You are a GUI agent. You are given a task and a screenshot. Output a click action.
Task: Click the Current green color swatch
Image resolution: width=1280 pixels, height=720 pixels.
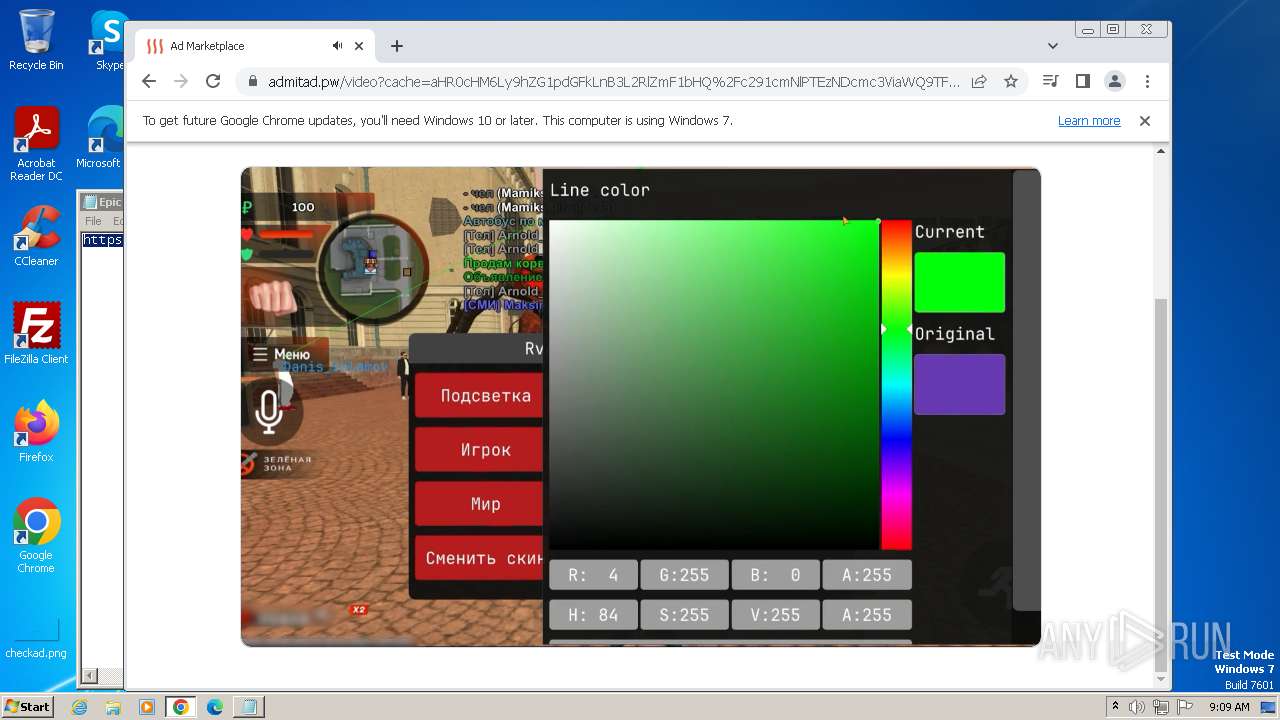click(960, 282)
